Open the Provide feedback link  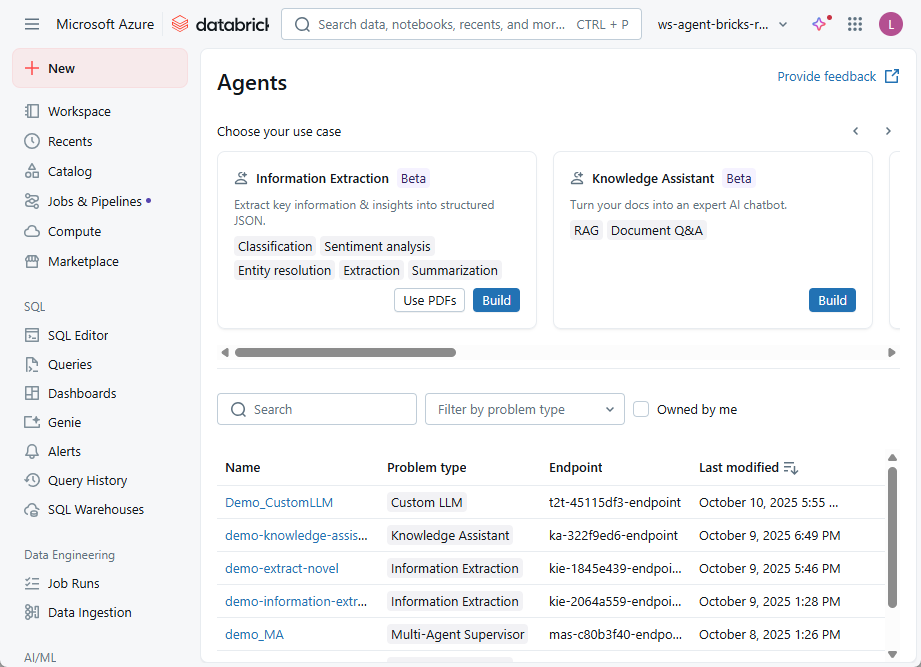[x=837, y=76]
